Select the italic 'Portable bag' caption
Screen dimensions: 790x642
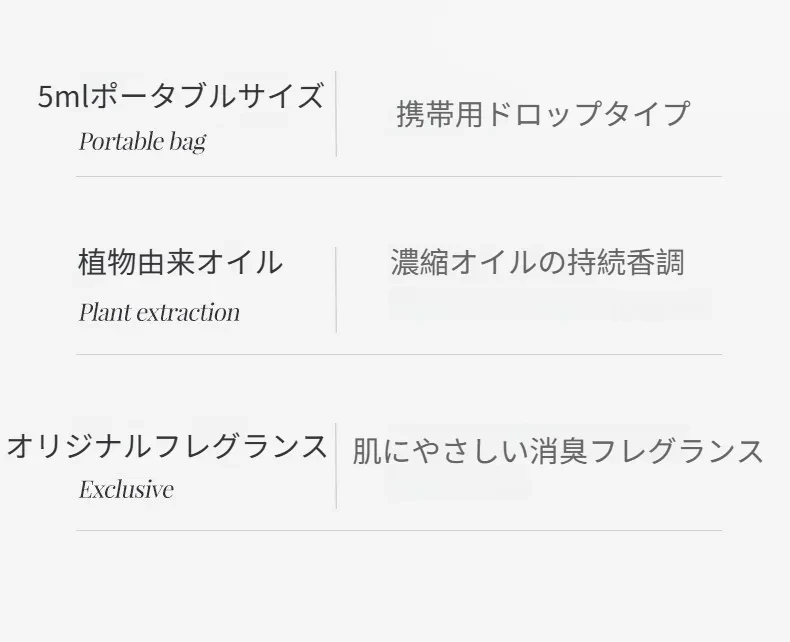pyautogui.click(x=143, y=141)
